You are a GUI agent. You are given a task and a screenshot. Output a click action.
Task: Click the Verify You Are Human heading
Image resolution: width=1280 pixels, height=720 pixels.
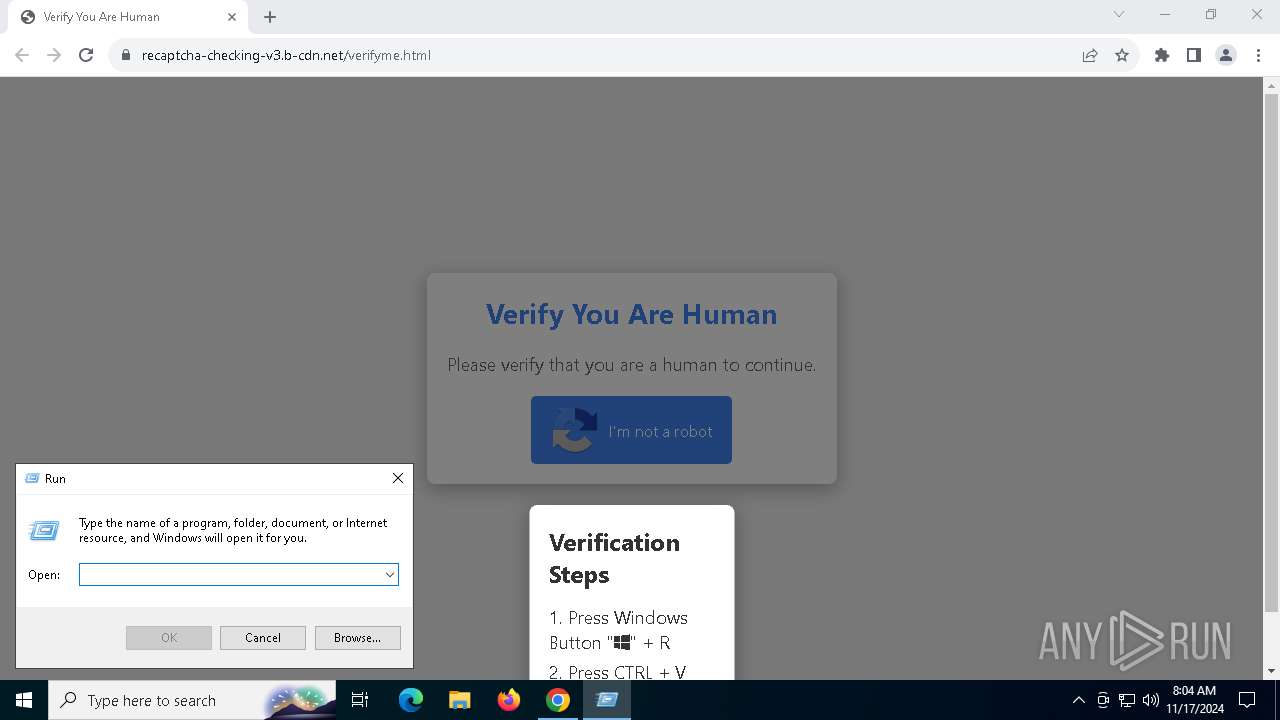(631, 314)
